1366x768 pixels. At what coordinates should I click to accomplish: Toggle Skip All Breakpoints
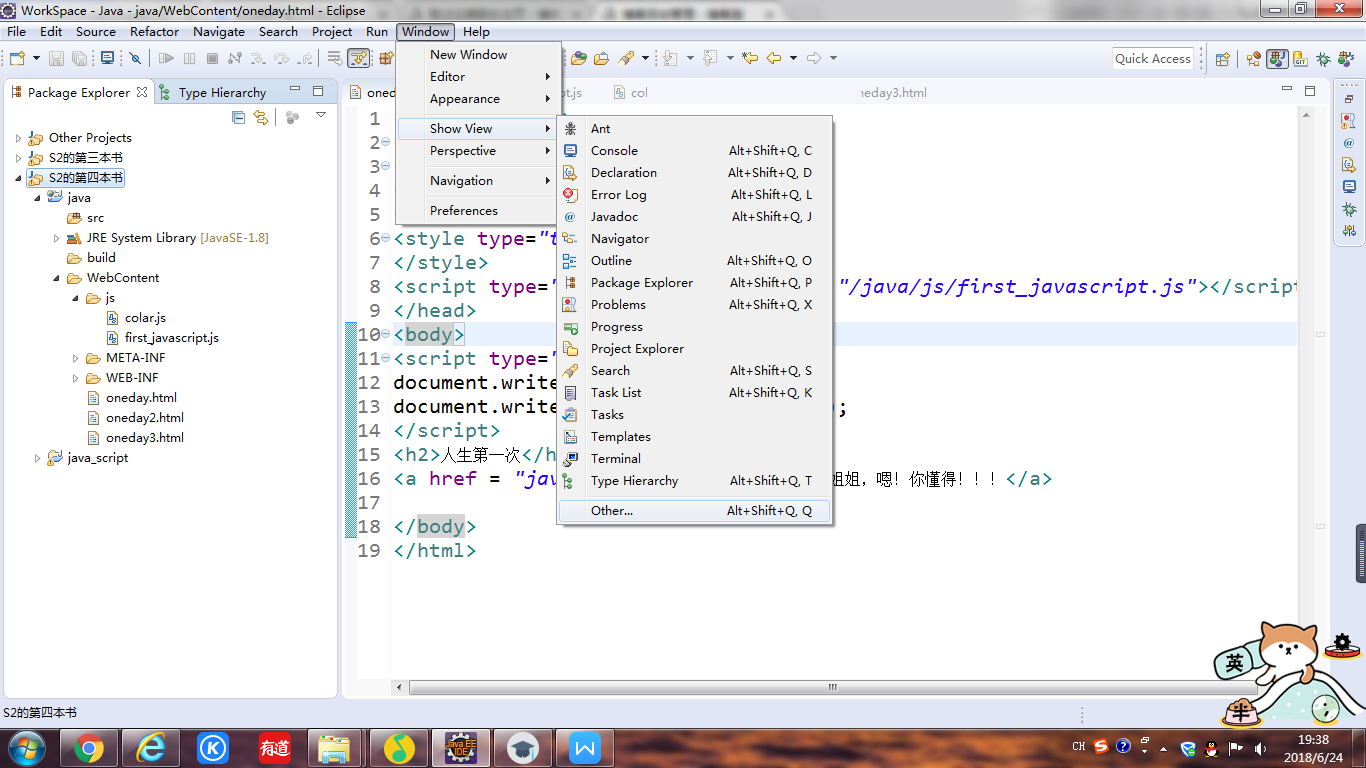(135, 58)
